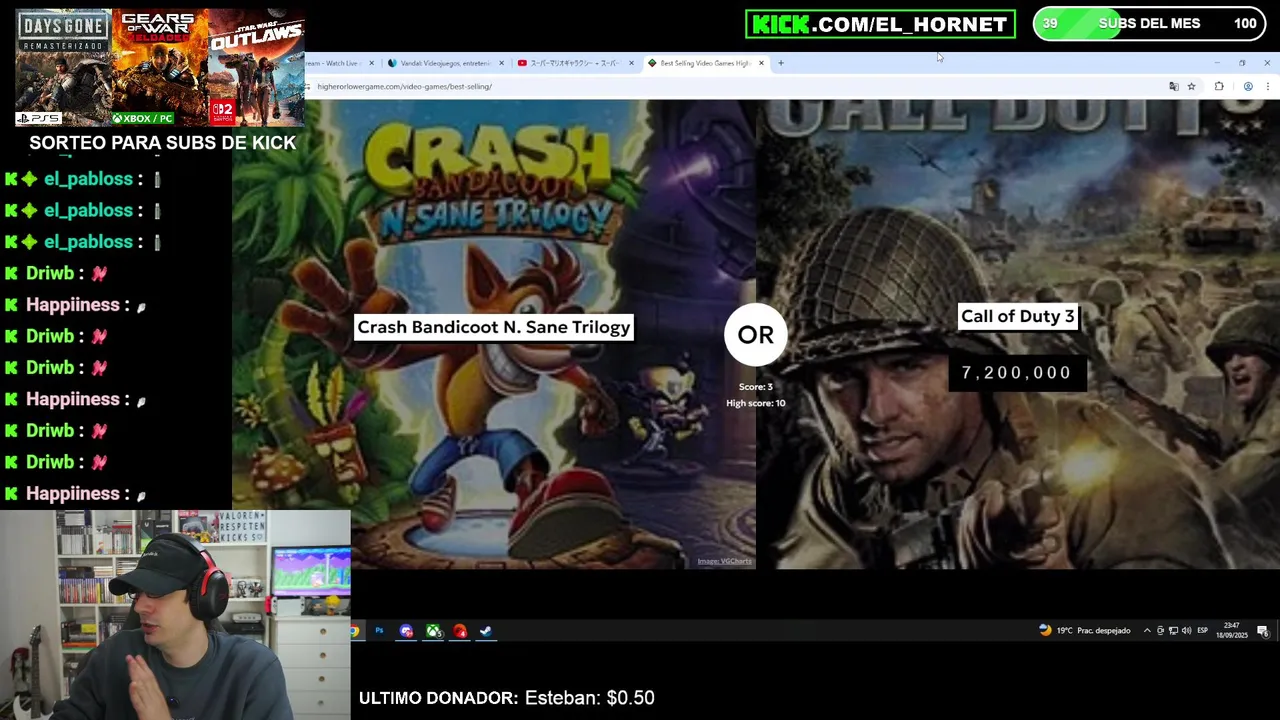Click the last Happiiness chat message
The height and width of the screenshot is (720, 1280).
point(76,493)
